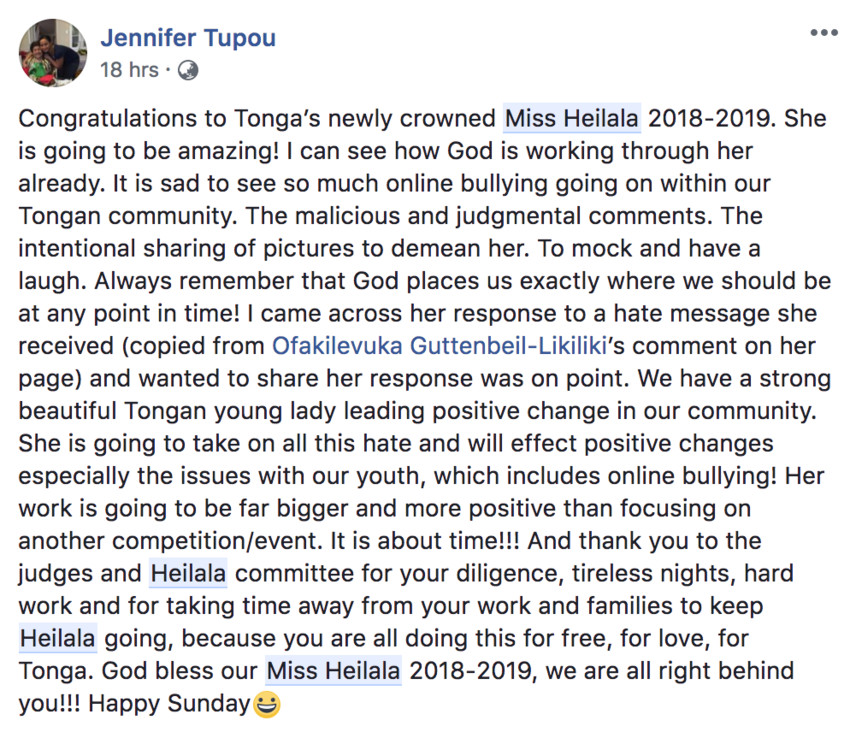Click highlighted Miss Heilala after 'God bless our'
Viewport: 850px width, 732px height.
pos(333,671)
